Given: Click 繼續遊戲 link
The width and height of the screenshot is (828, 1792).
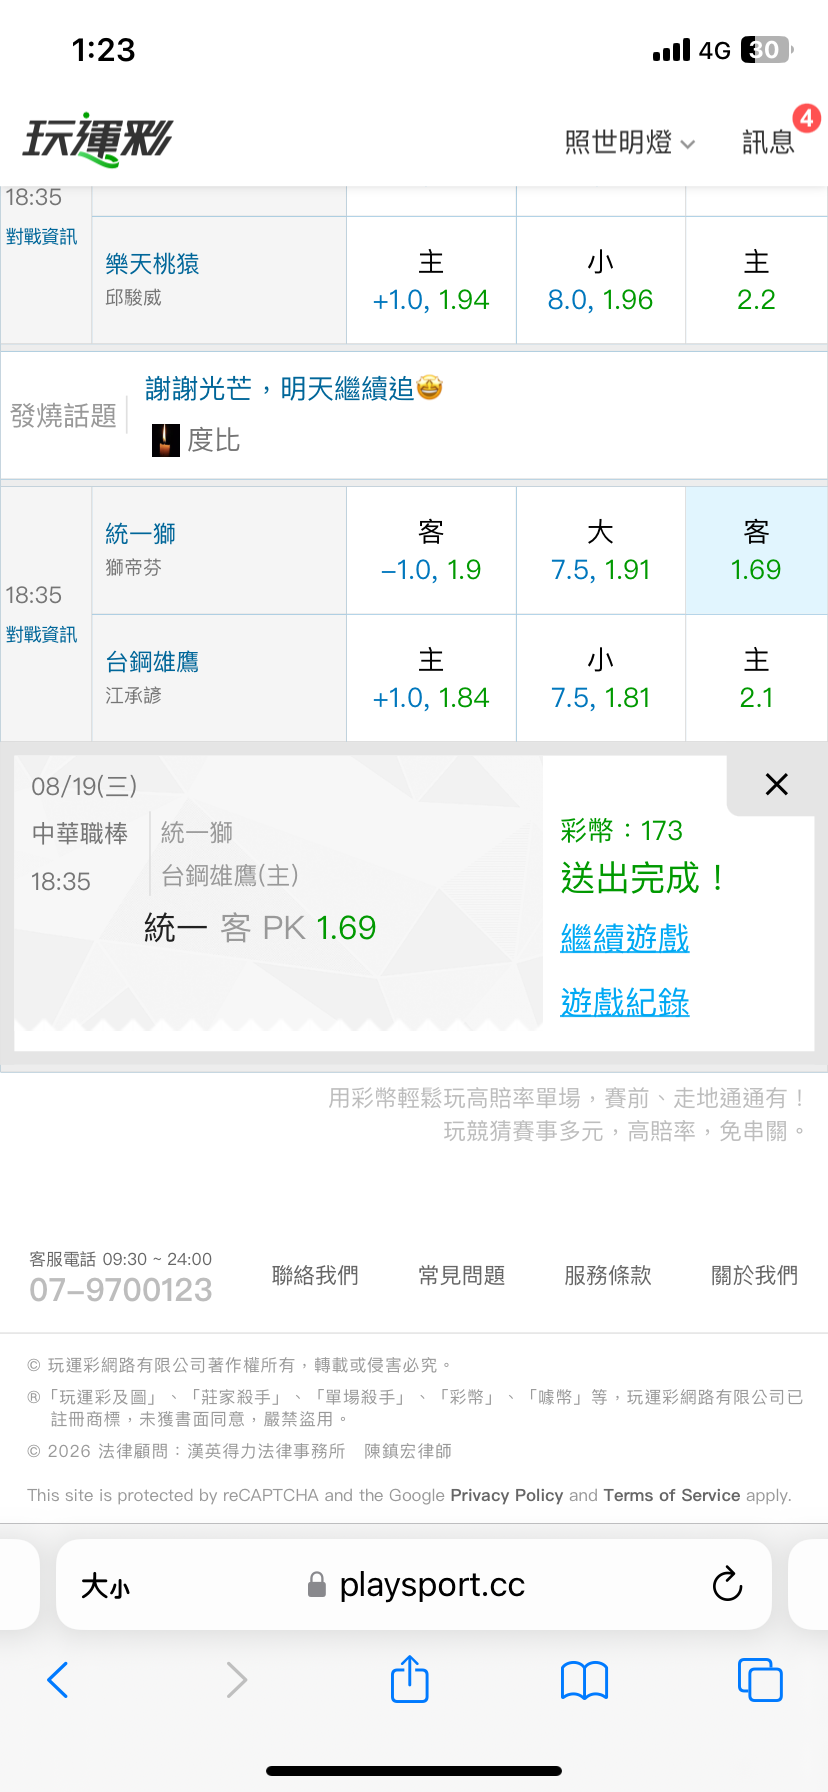Looking at the screenshot, I should [x=625, y=938].
